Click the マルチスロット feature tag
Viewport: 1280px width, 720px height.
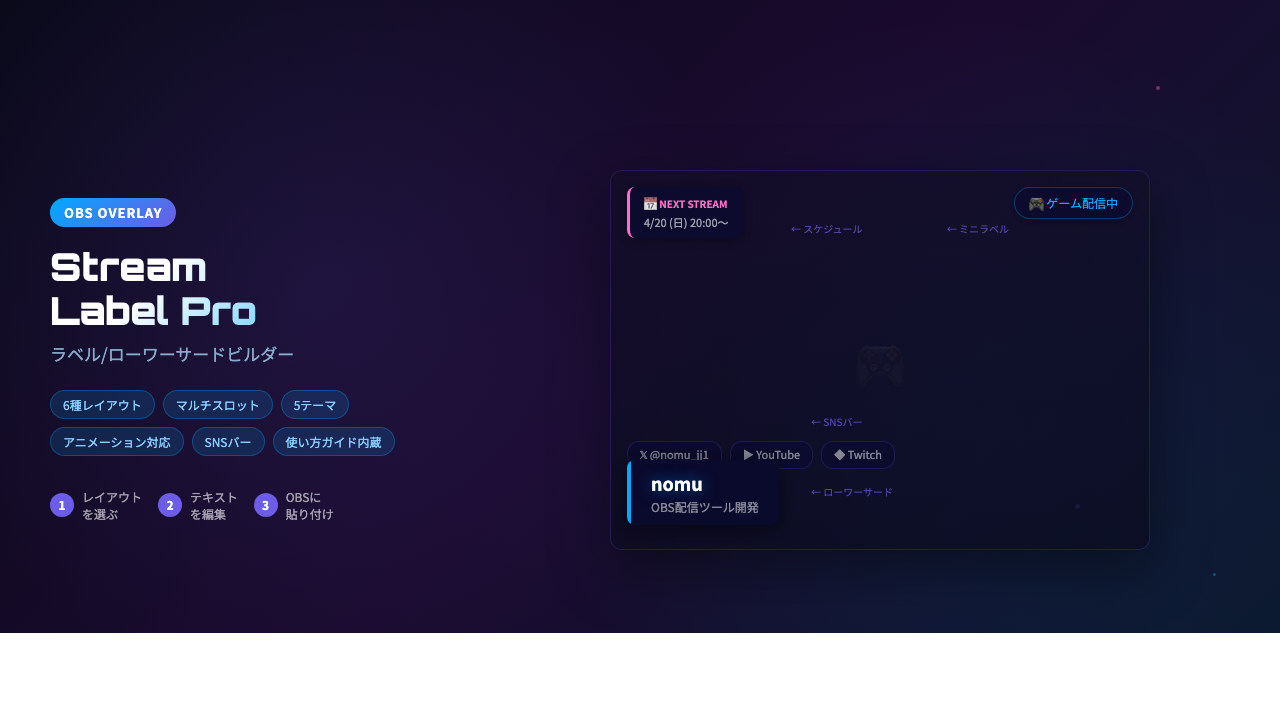pyautogui.click(x=218, y=405)
